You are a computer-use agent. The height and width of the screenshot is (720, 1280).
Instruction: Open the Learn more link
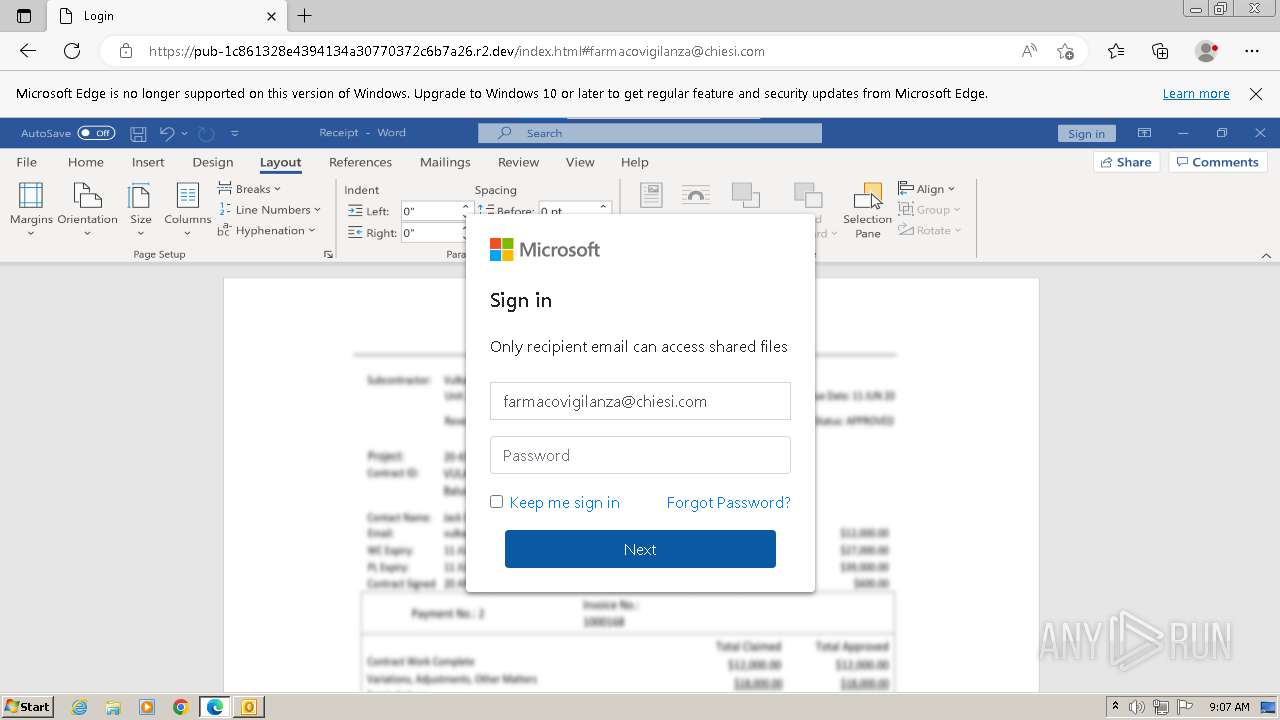click(1196, 94)
